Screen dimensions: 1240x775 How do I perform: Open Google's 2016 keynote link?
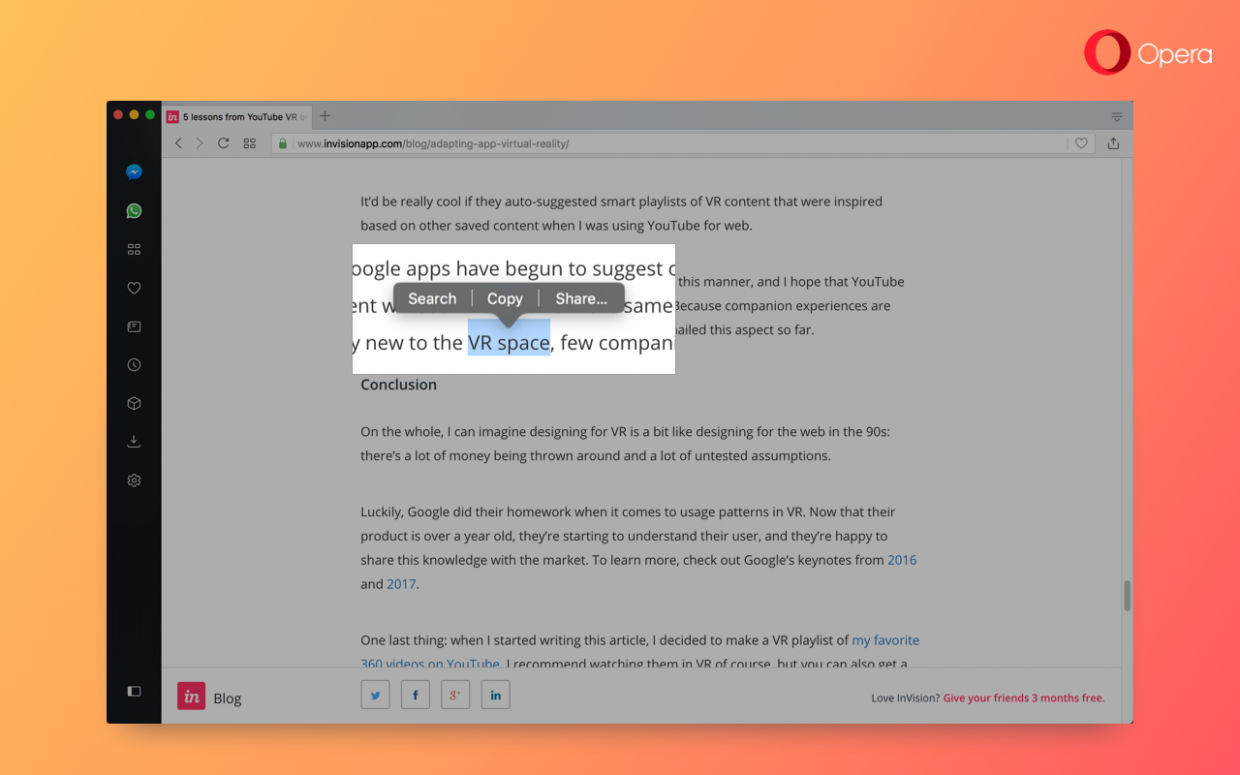click(x=902, y=560)
